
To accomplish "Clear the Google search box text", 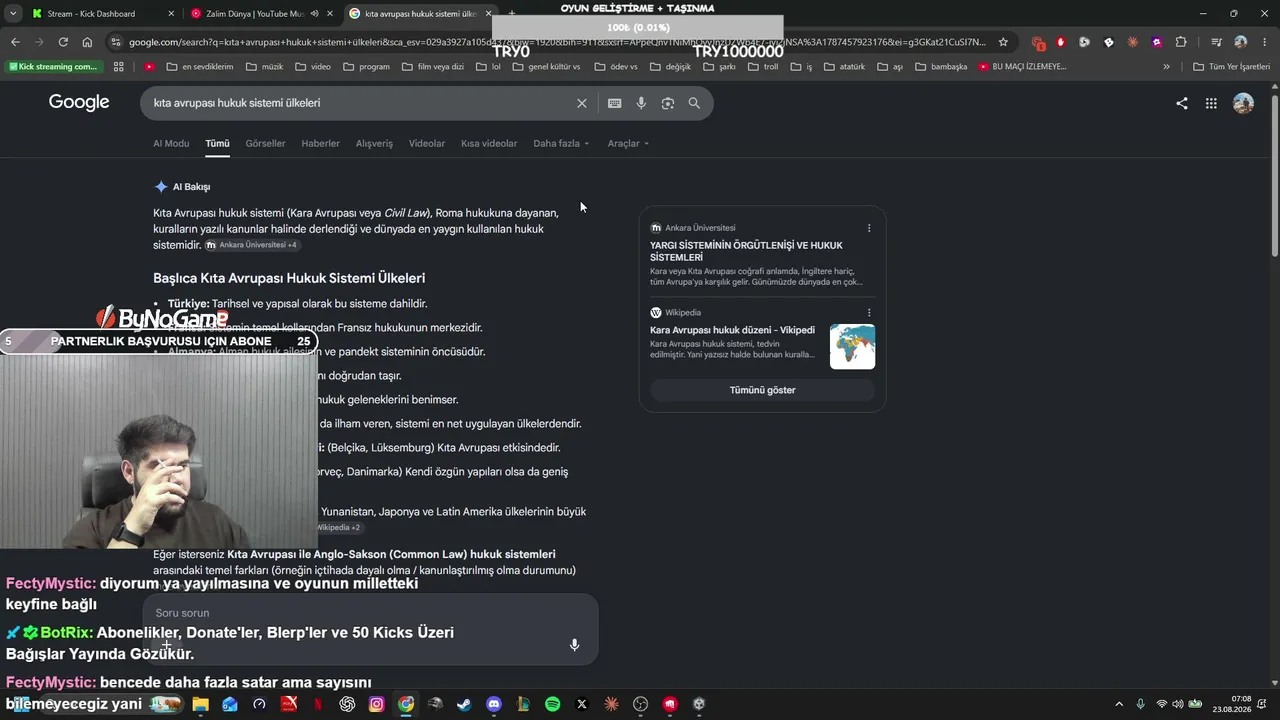I will pos(581,103).
